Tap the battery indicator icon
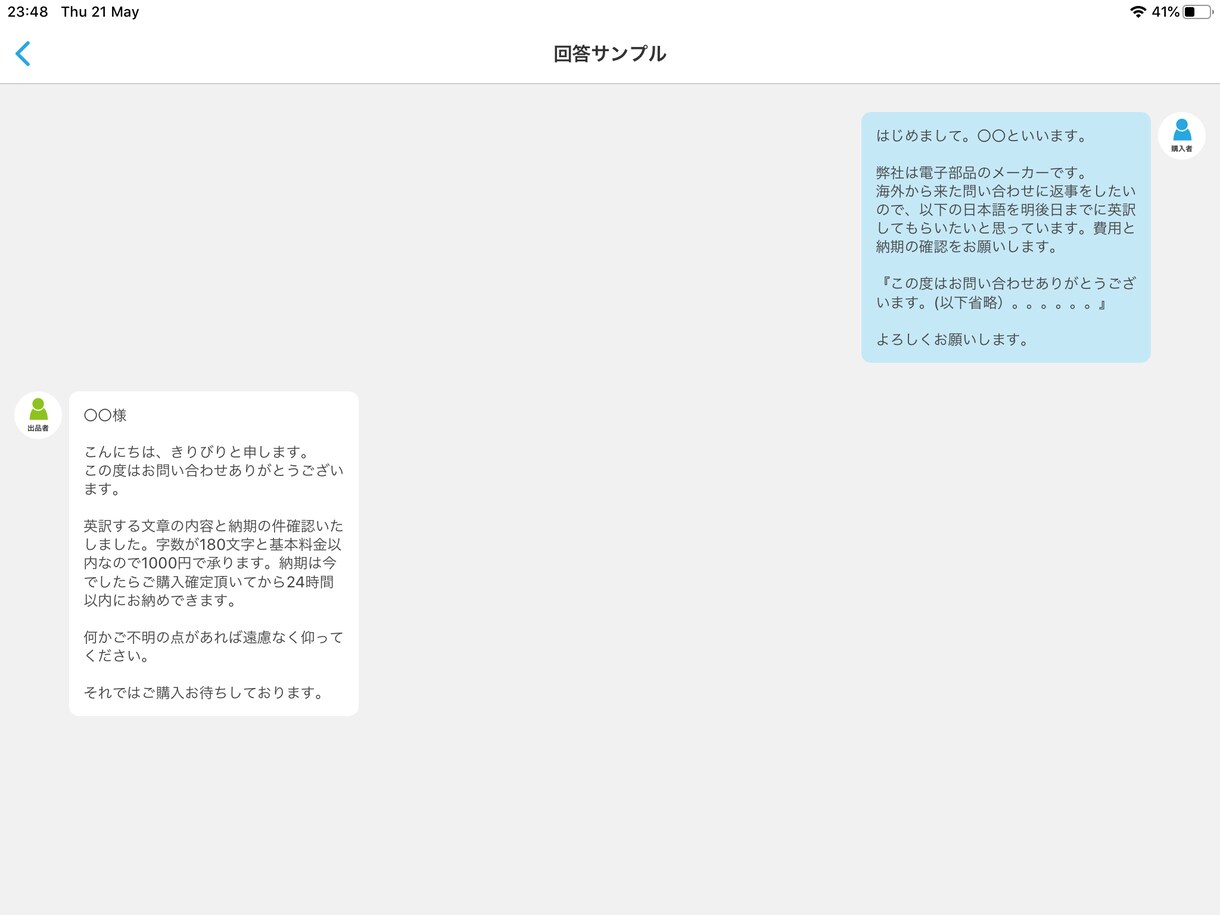 pos(1198,12)
